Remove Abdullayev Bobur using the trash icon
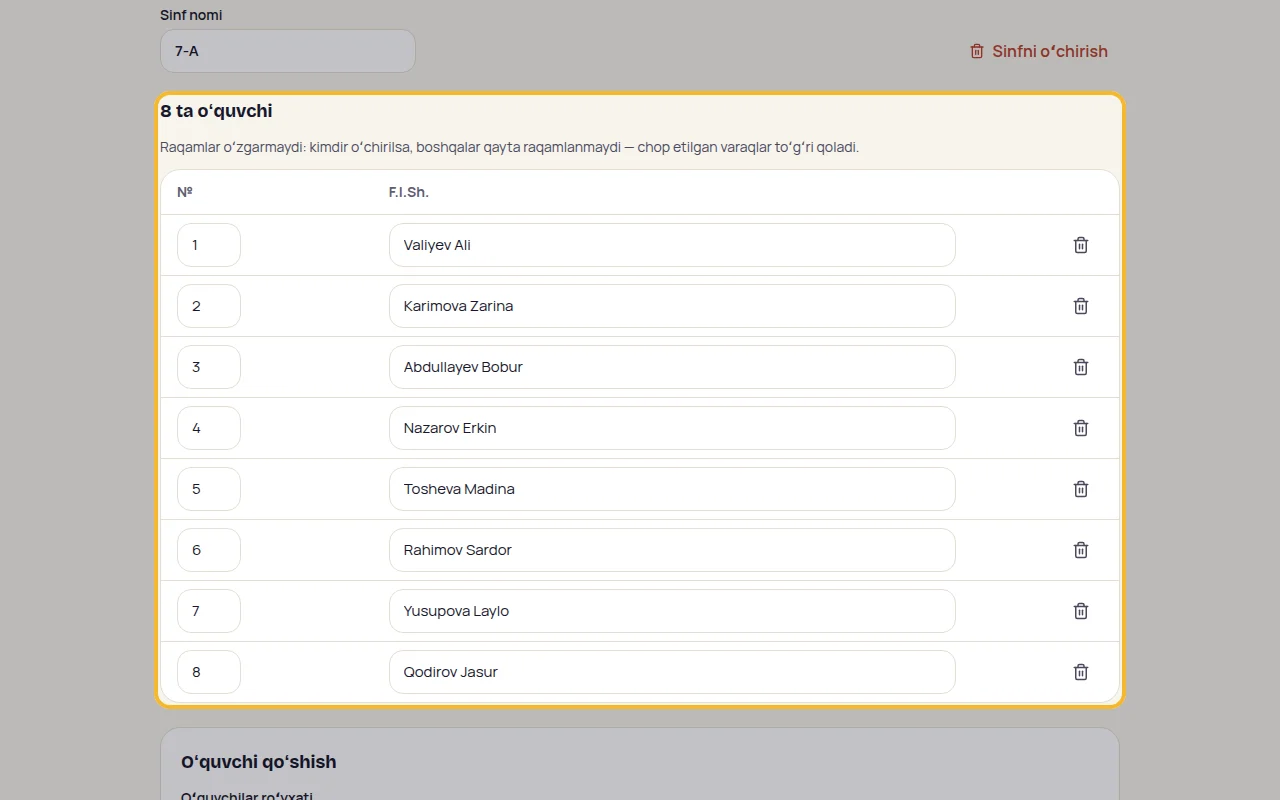Screen dimensions: 1280x800 [1081, 367]
